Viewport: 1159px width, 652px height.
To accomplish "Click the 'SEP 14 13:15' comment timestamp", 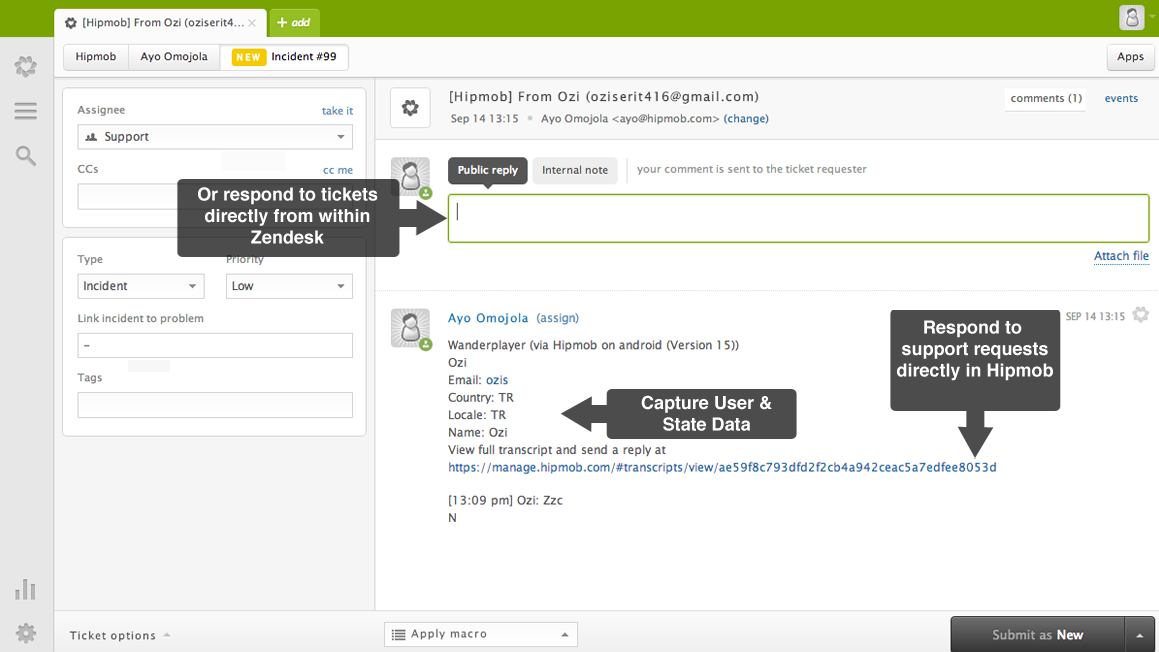I will coord(1095,316).
